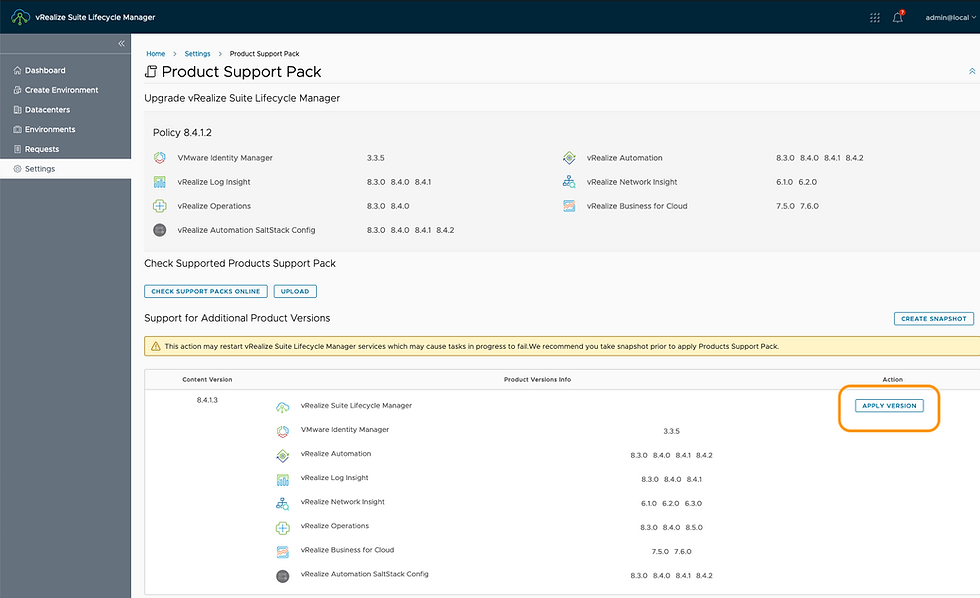
Task: Open Requests in sidebar
Action: coord(66,149)
